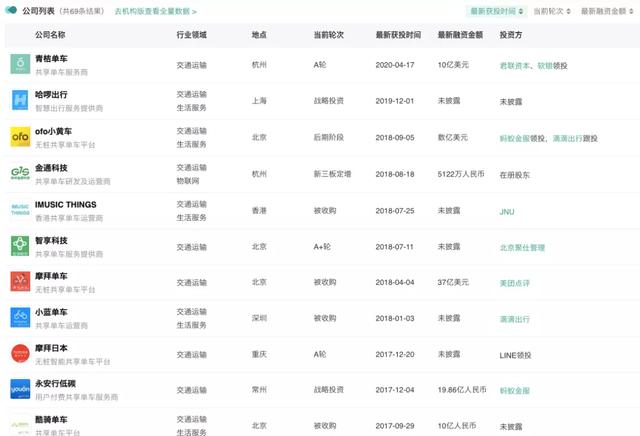Screen dimensions: 640x436
Task: Click the location 深圳
Action: pos(259,318)
